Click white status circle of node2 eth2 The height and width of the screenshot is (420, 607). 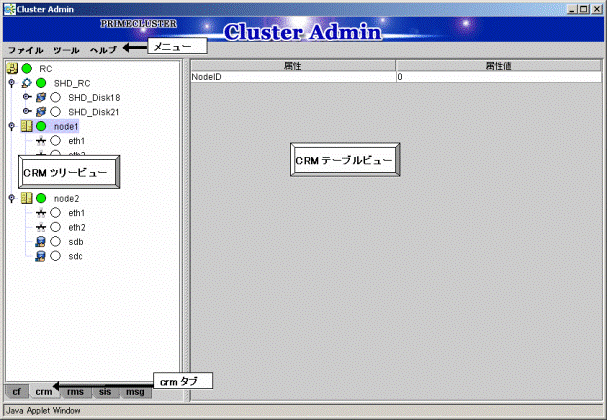coord(55,227)
